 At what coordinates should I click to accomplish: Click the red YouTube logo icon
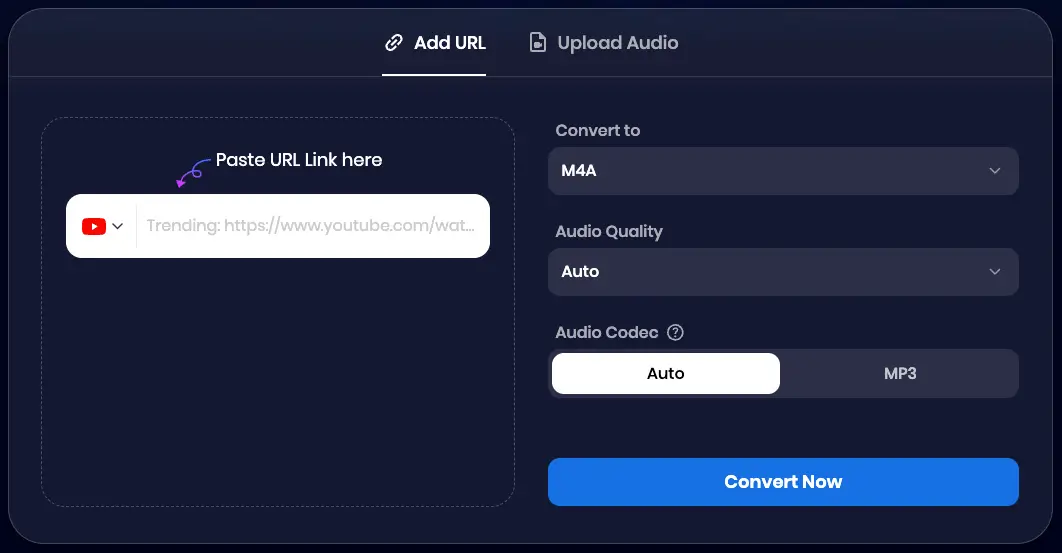coord(94,226)
